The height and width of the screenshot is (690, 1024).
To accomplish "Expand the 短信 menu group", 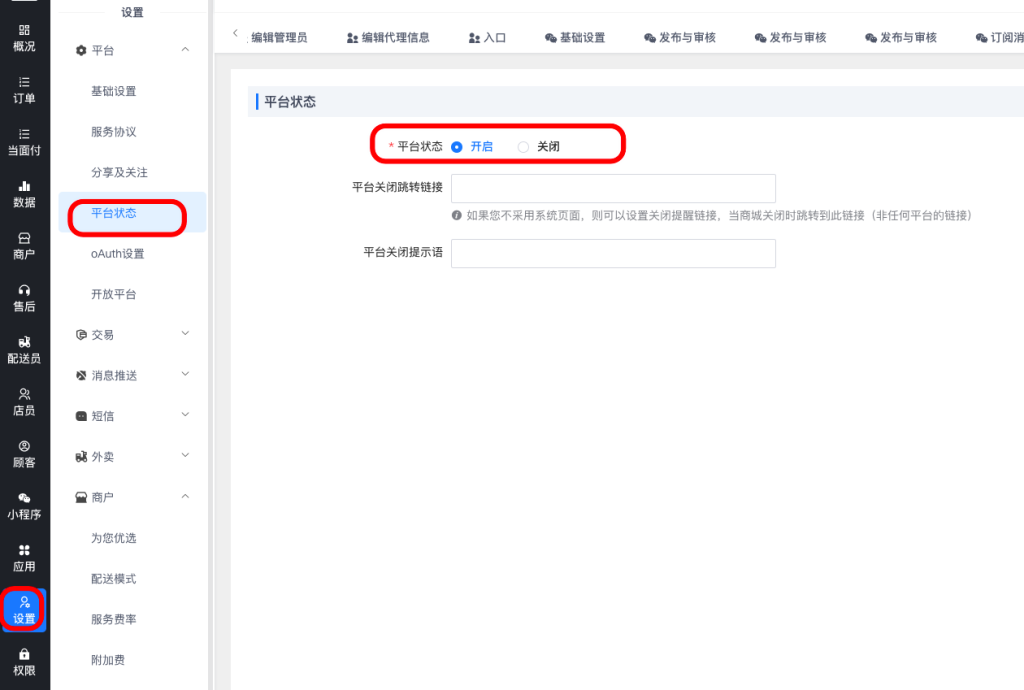I will (x=185, y=415).
